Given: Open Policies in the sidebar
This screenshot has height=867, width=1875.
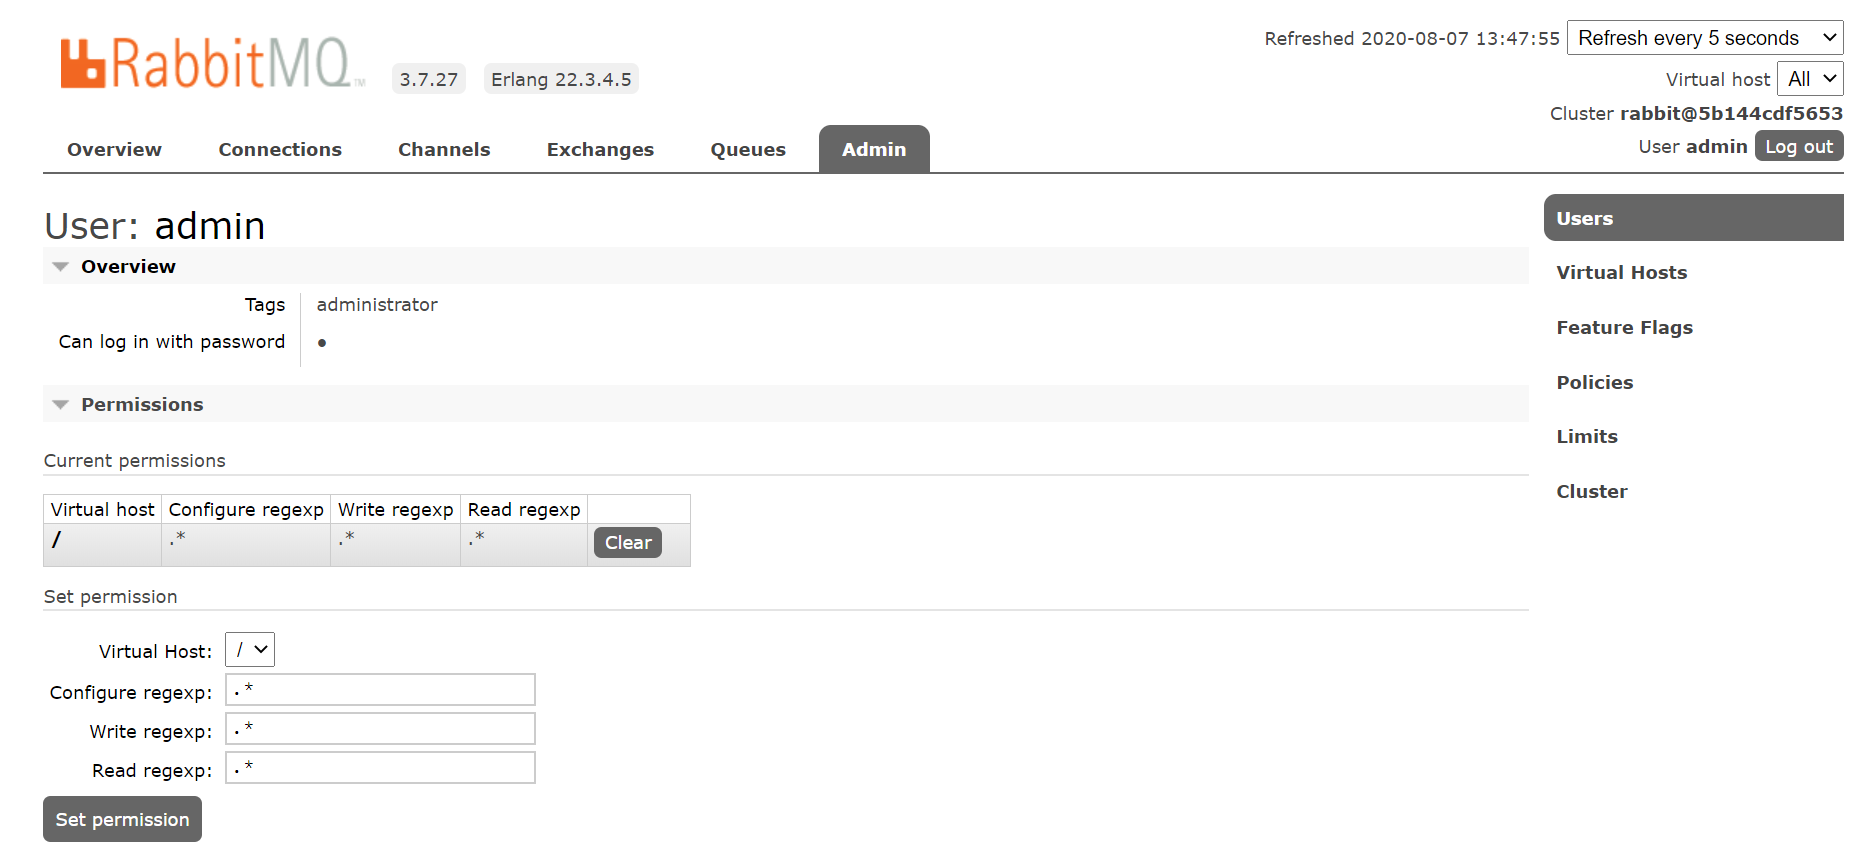Looking at the screenshot, I should tap(1594, 382).
